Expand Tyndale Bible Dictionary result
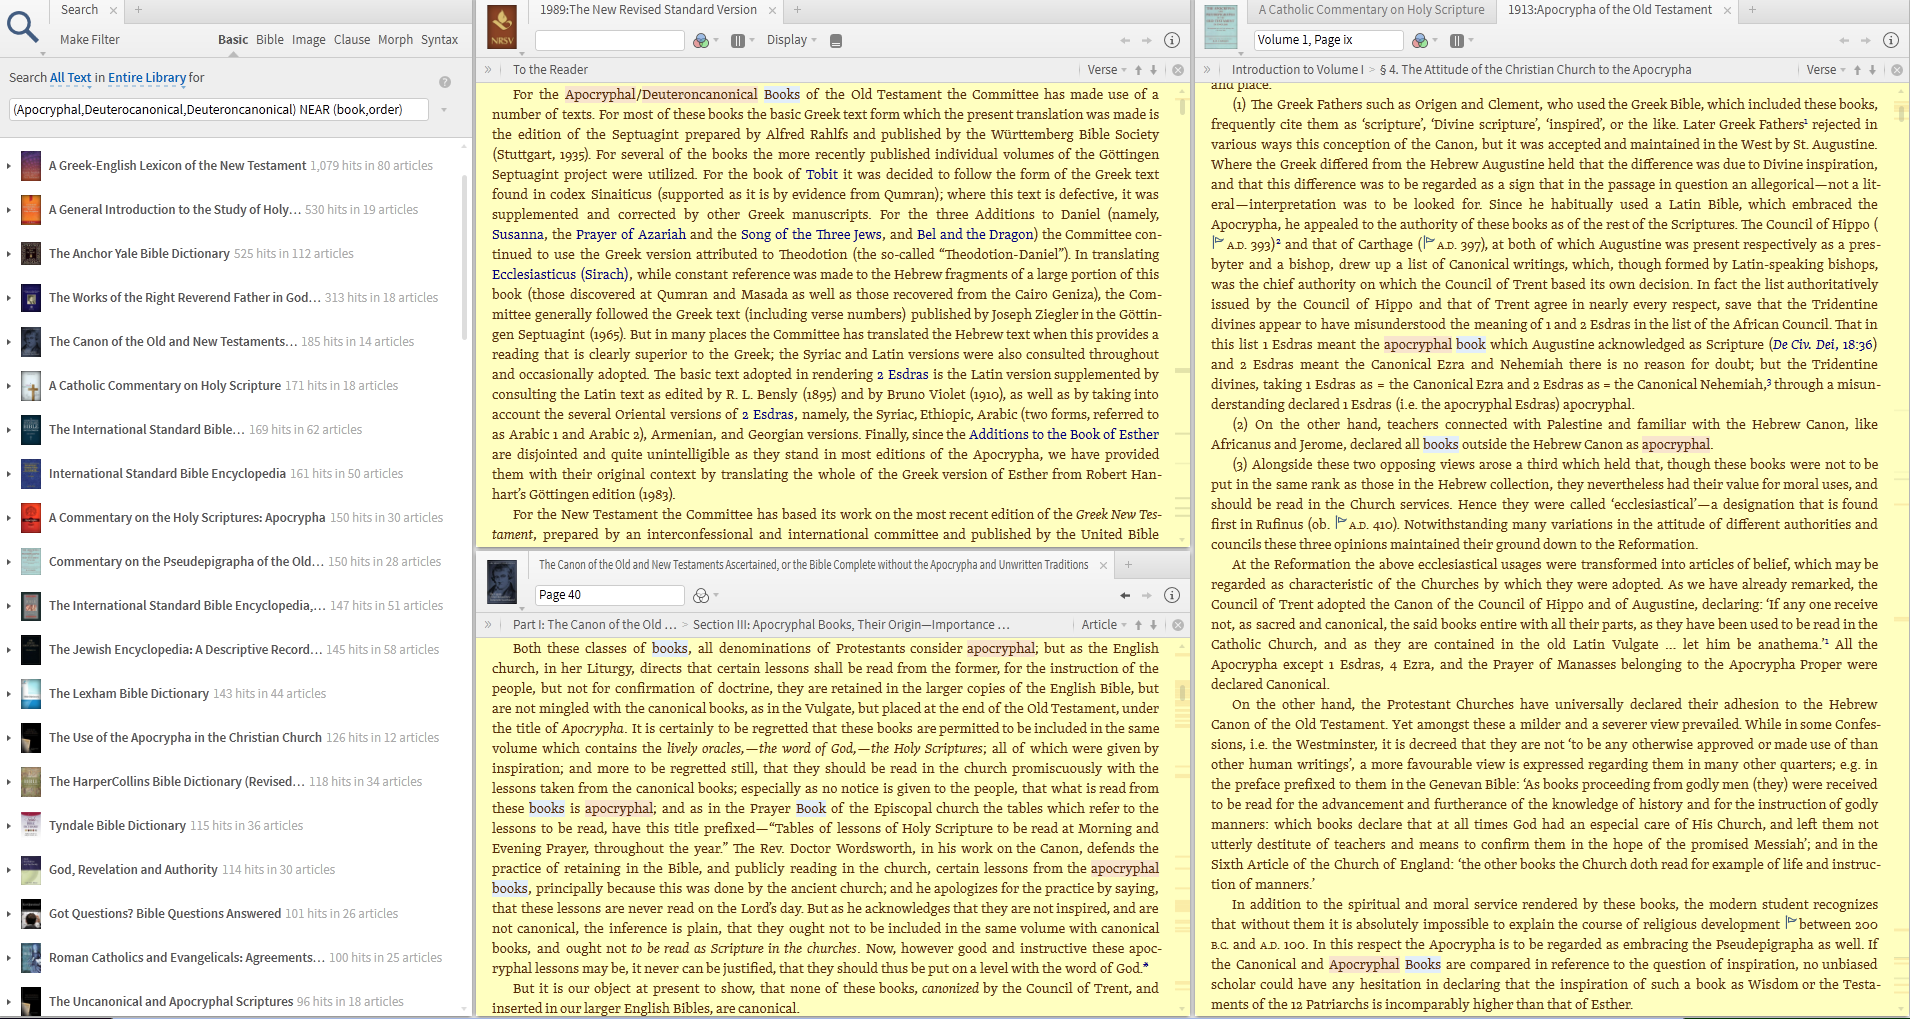 [x=8, y=826]
